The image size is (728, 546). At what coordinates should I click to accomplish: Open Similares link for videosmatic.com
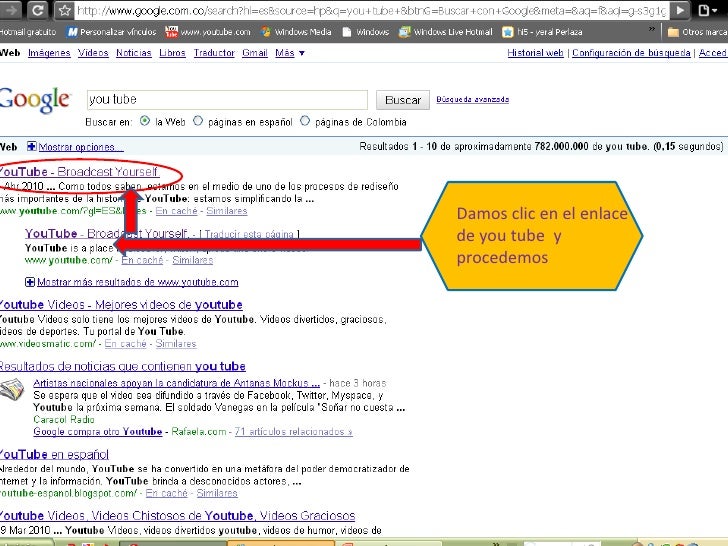click(176, 344)
